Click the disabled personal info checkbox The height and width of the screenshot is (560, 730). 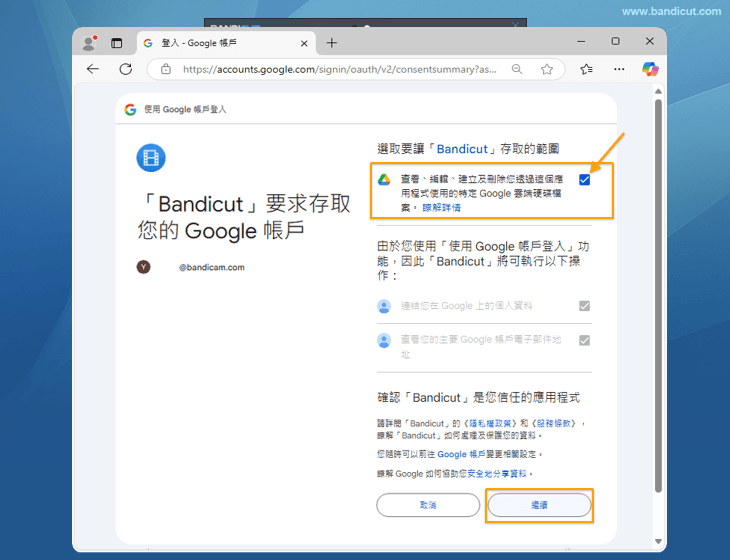click(584, 306)
